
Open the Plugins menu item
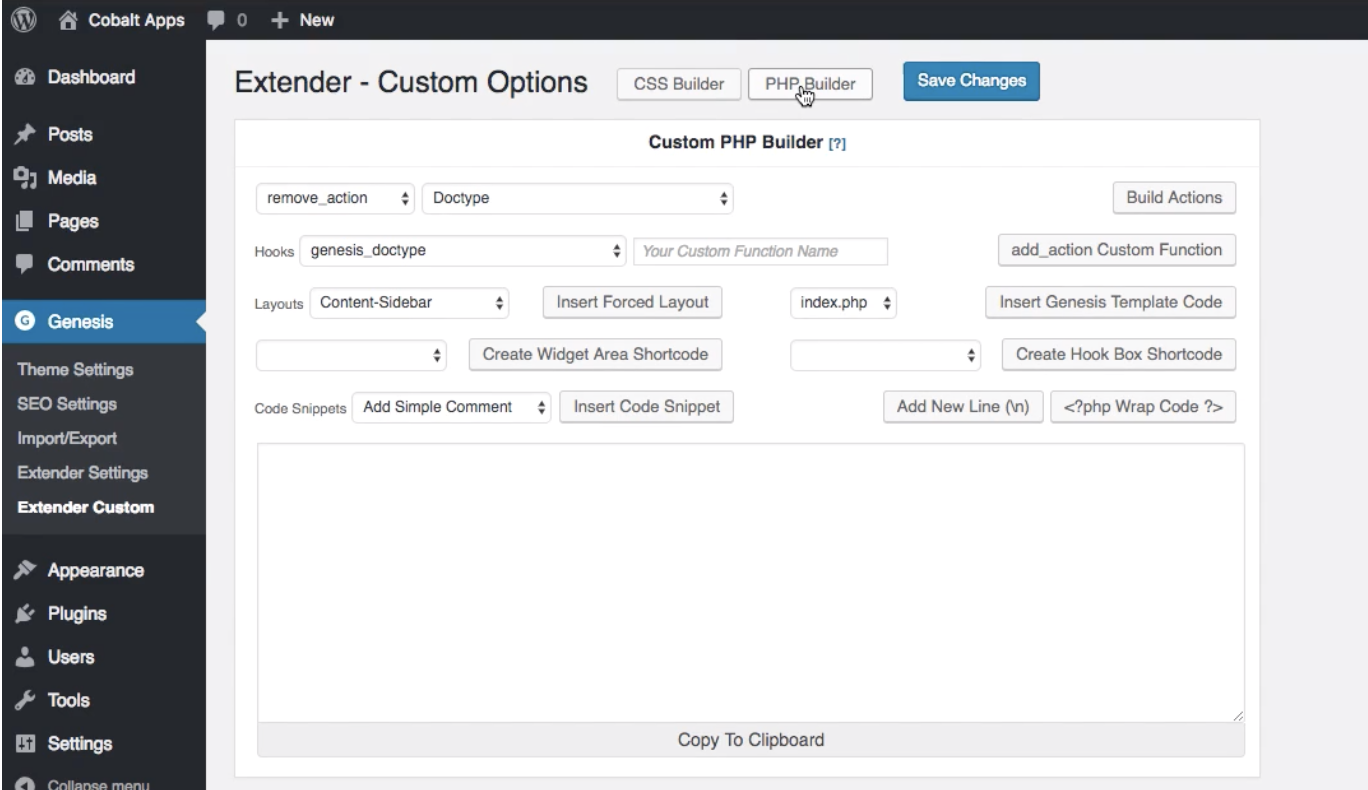click(76, 614)
